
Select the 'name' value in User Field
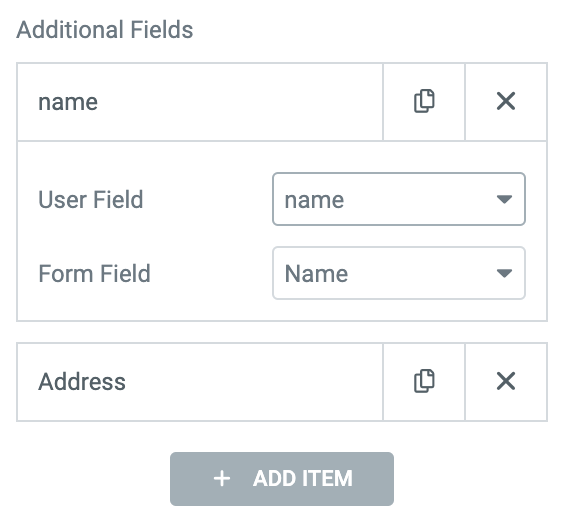[x=314, y=200]
